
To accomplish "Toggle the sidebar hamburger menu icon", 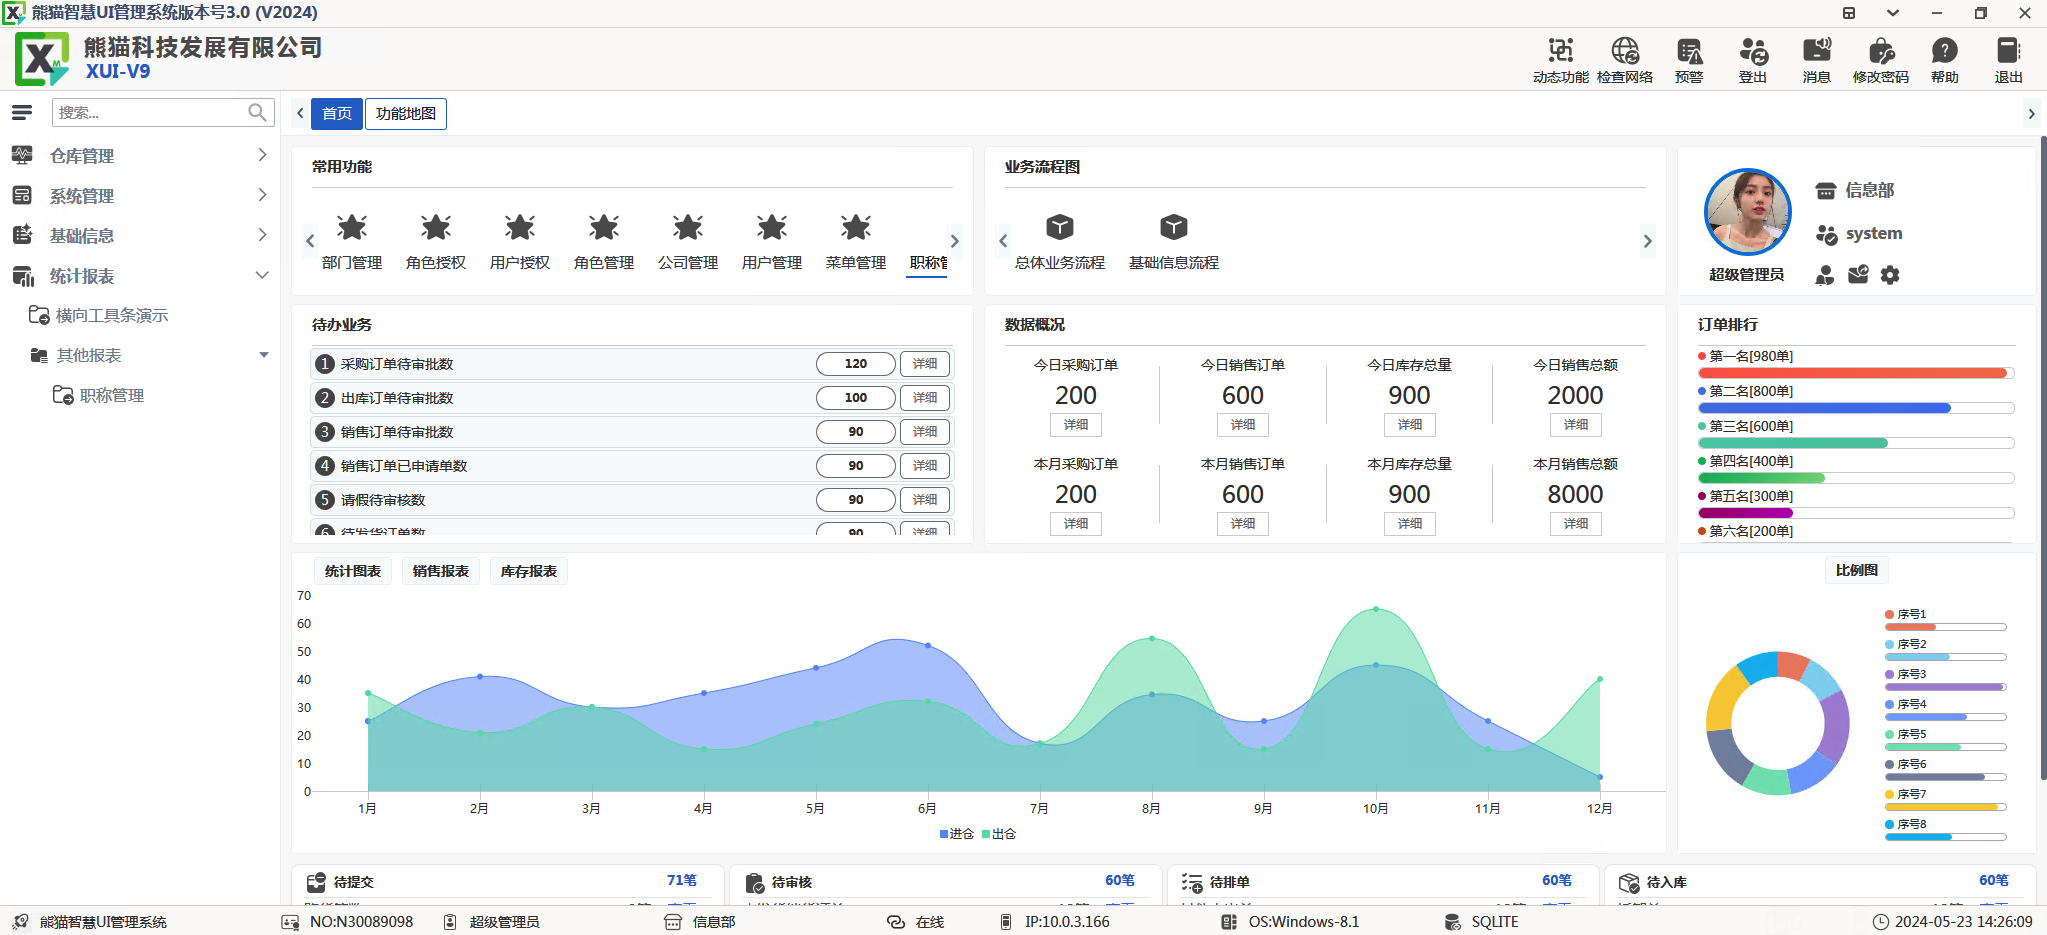I will (x=22, y=113).
